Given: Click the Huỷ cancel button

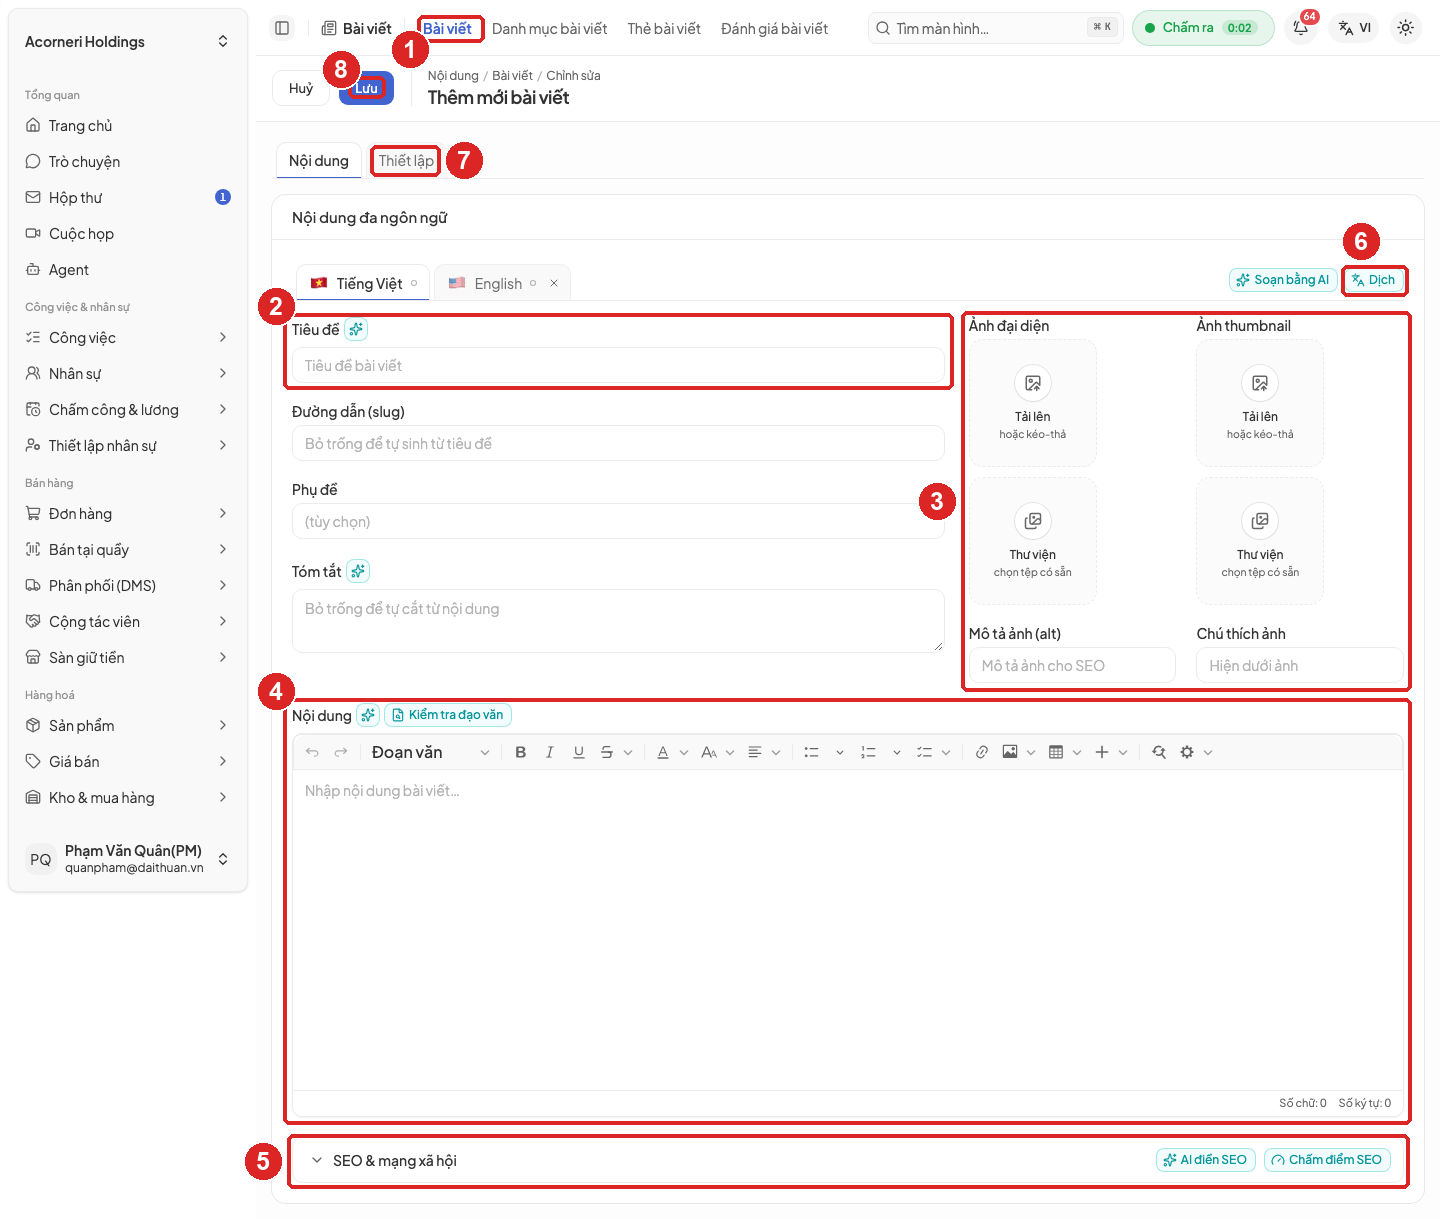Looking at the screenshot, I should (x=301, y=88).
